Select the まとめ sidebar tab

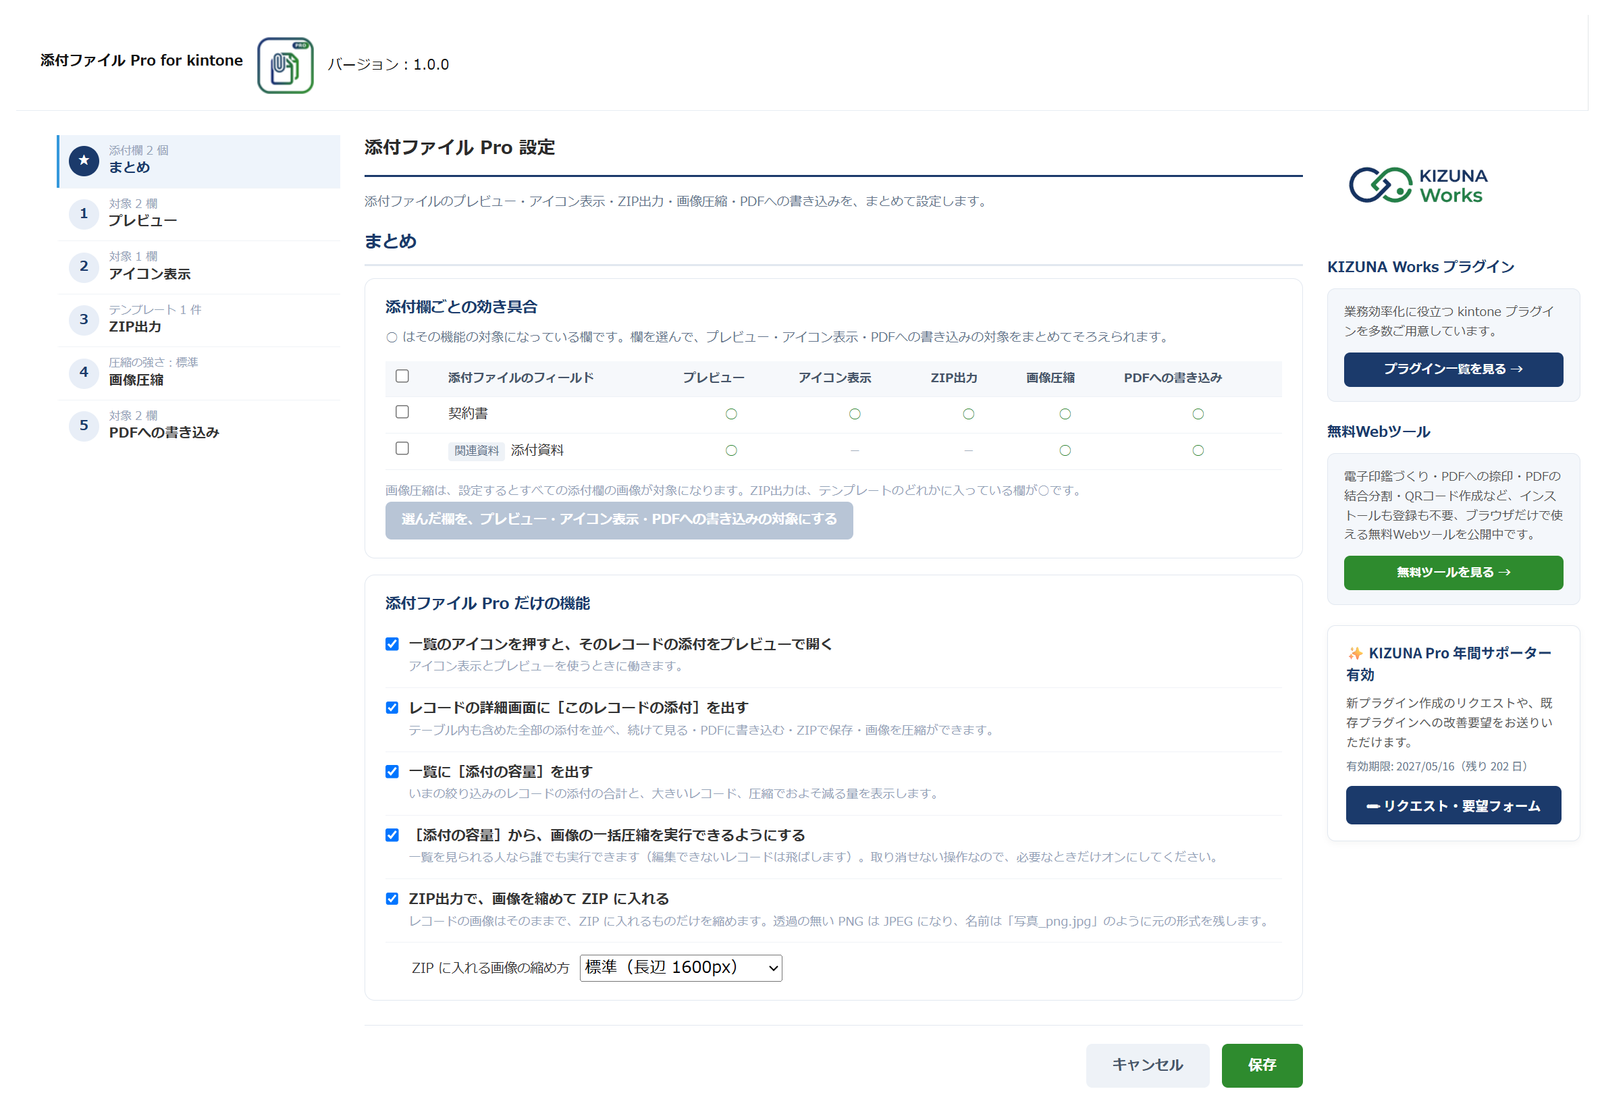(199, 161)
